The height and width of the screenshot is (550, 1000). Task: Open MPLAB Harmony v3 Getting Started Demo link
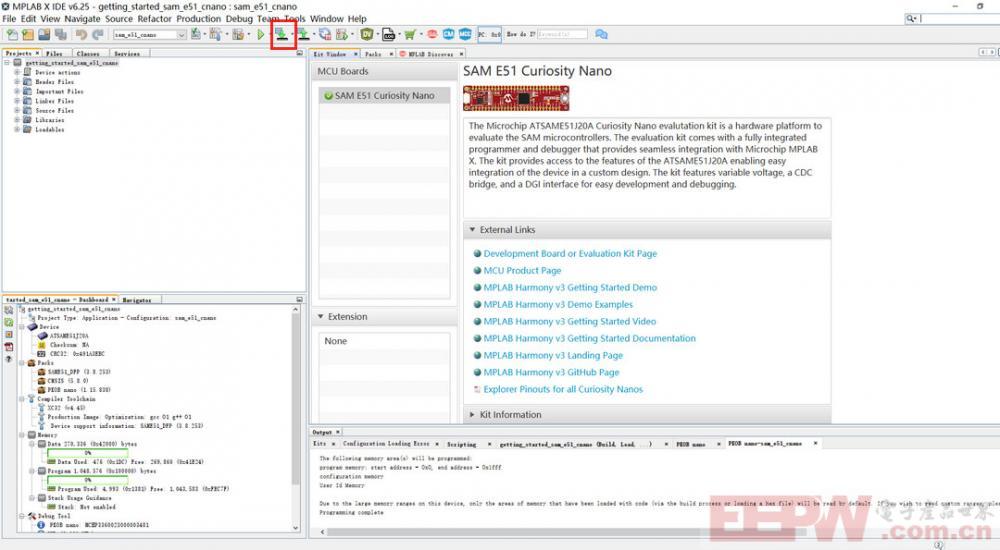point(570,288)
